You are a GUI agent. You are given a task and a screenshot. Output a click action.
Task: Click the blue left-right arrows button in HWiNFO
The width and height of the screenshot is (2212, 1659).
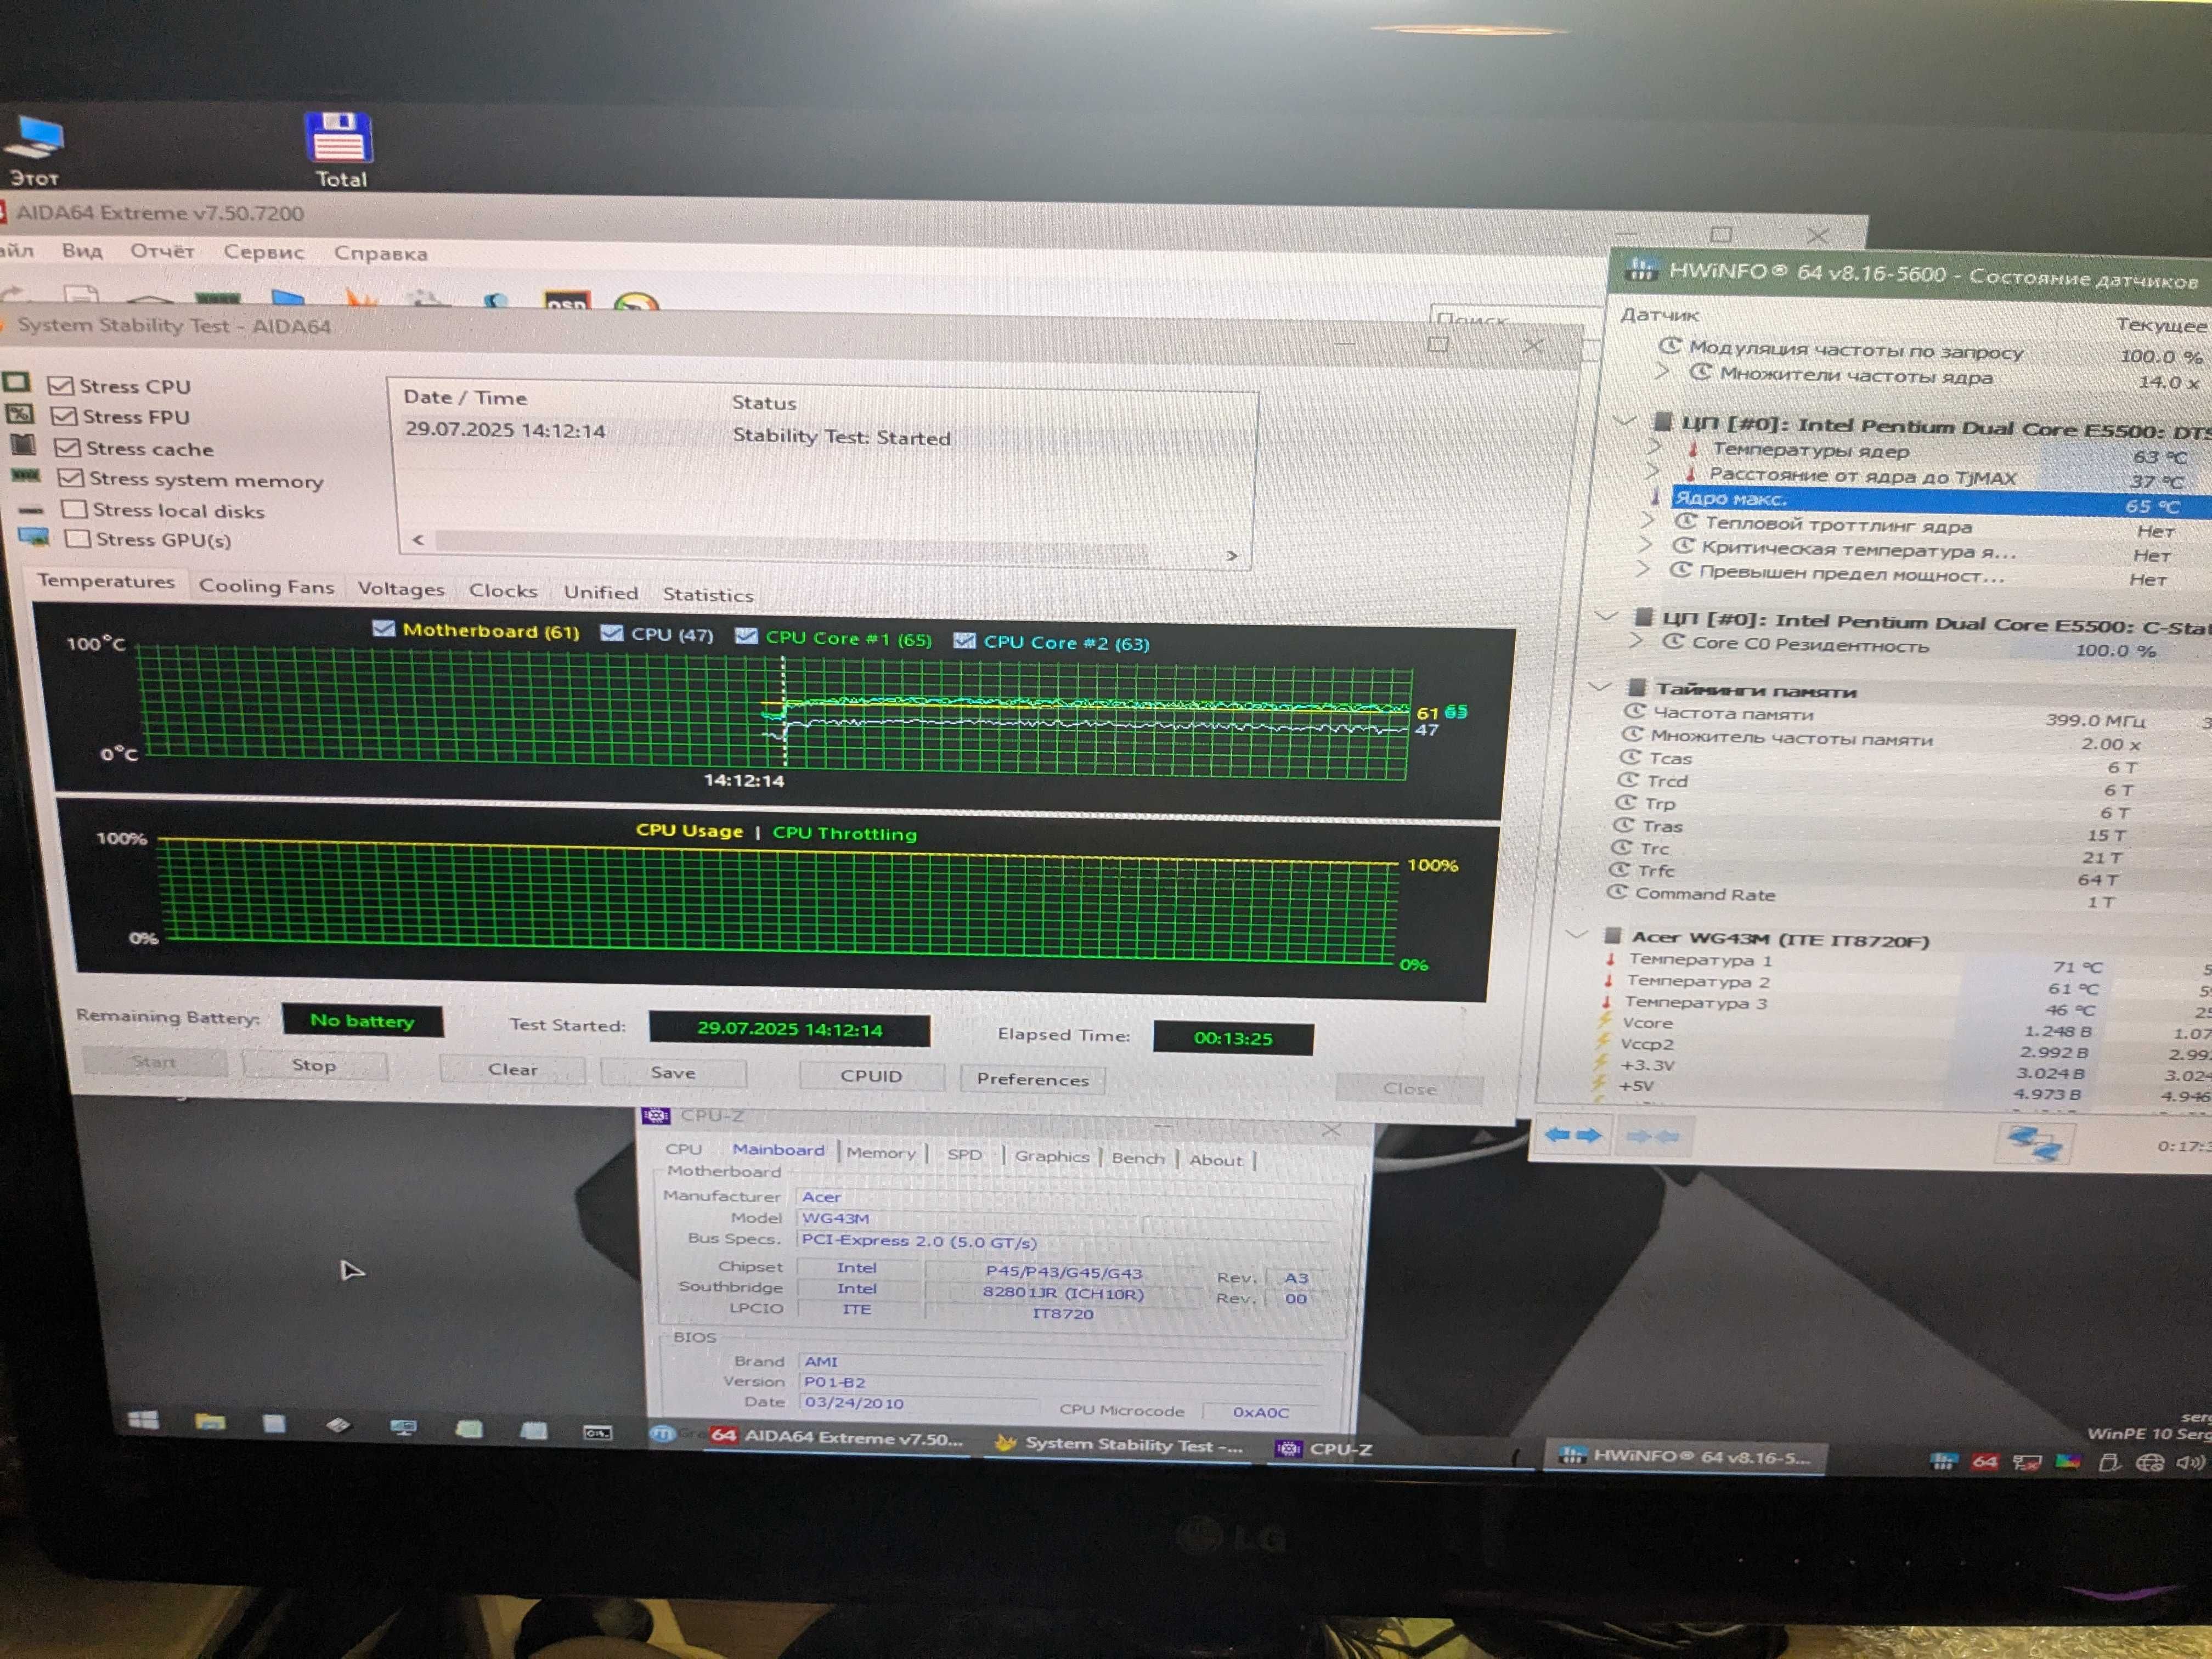(1572, 1135)
